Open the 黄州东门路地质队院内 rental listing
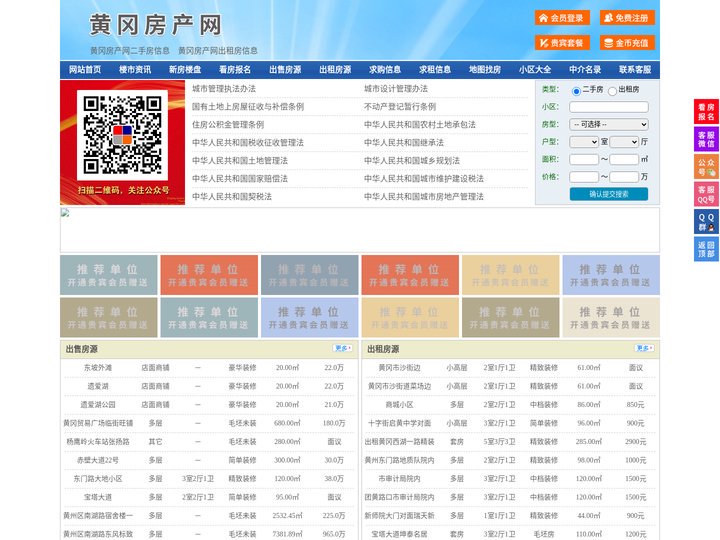720x540 pixels. coord(399,460)
